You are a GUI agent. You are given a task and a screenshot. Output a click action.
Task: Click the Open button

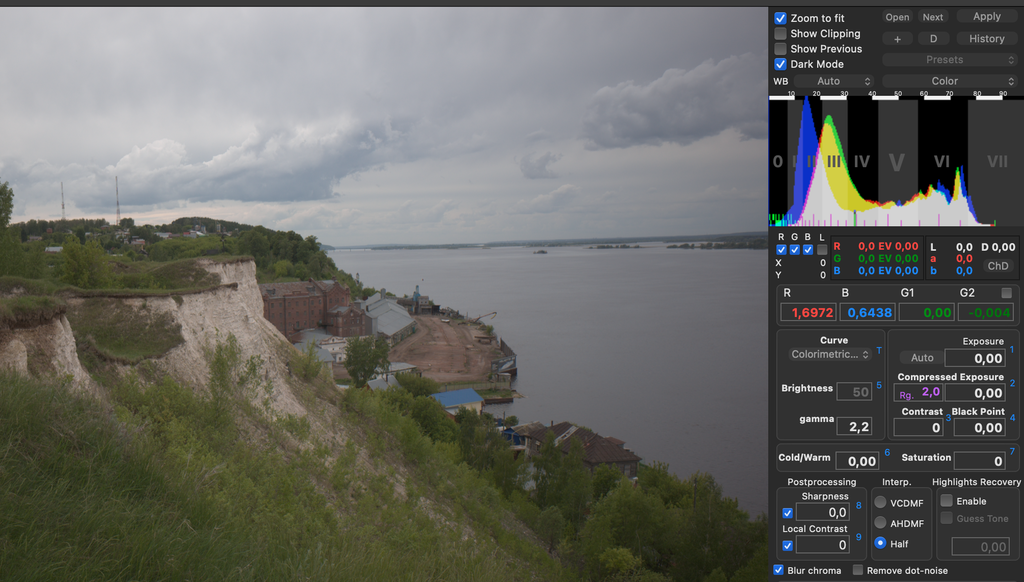897,17
